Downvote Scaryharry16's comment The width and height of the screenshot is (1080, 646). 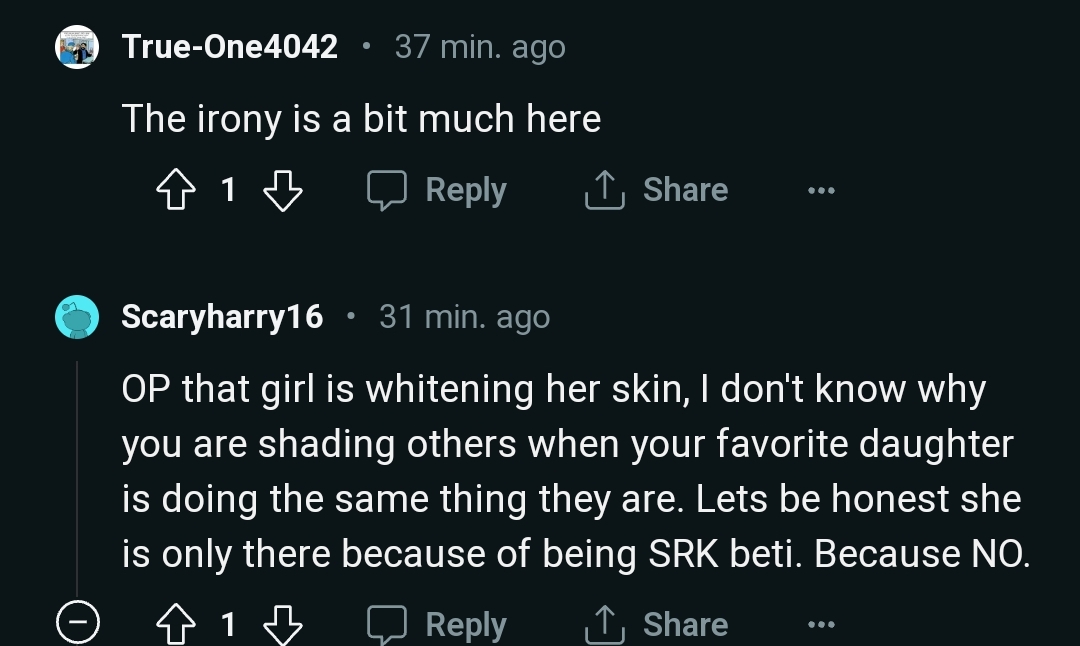click(x=282, y=625)
